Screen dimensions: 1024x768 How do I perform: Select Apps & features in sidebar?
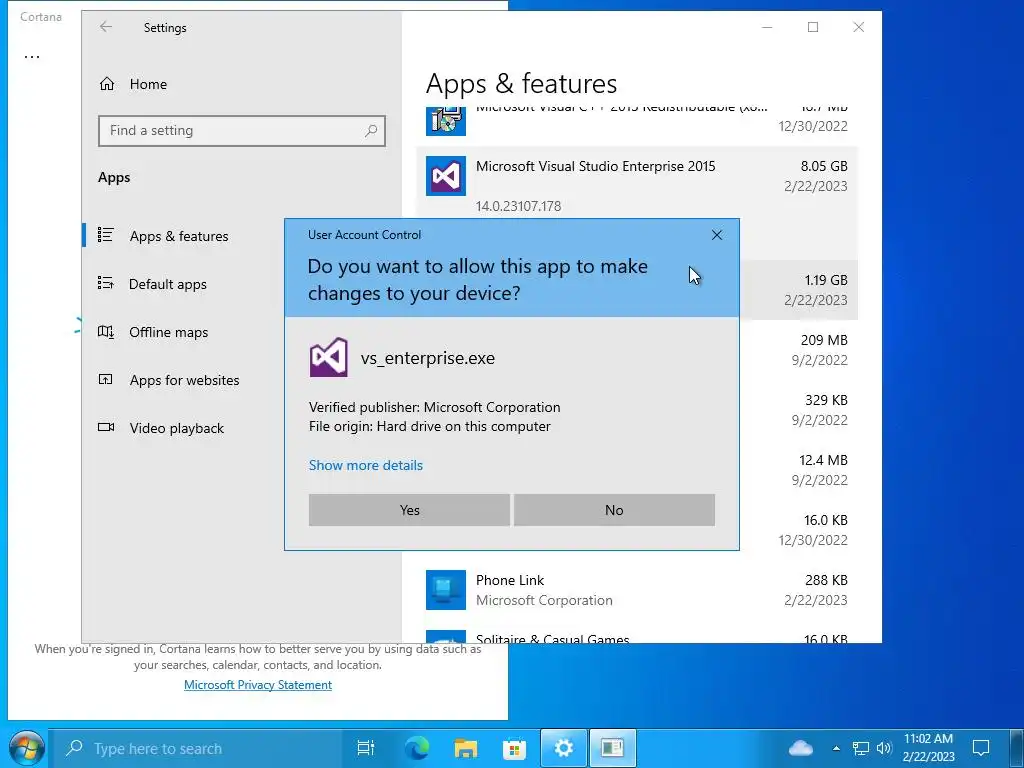[179, 236]
